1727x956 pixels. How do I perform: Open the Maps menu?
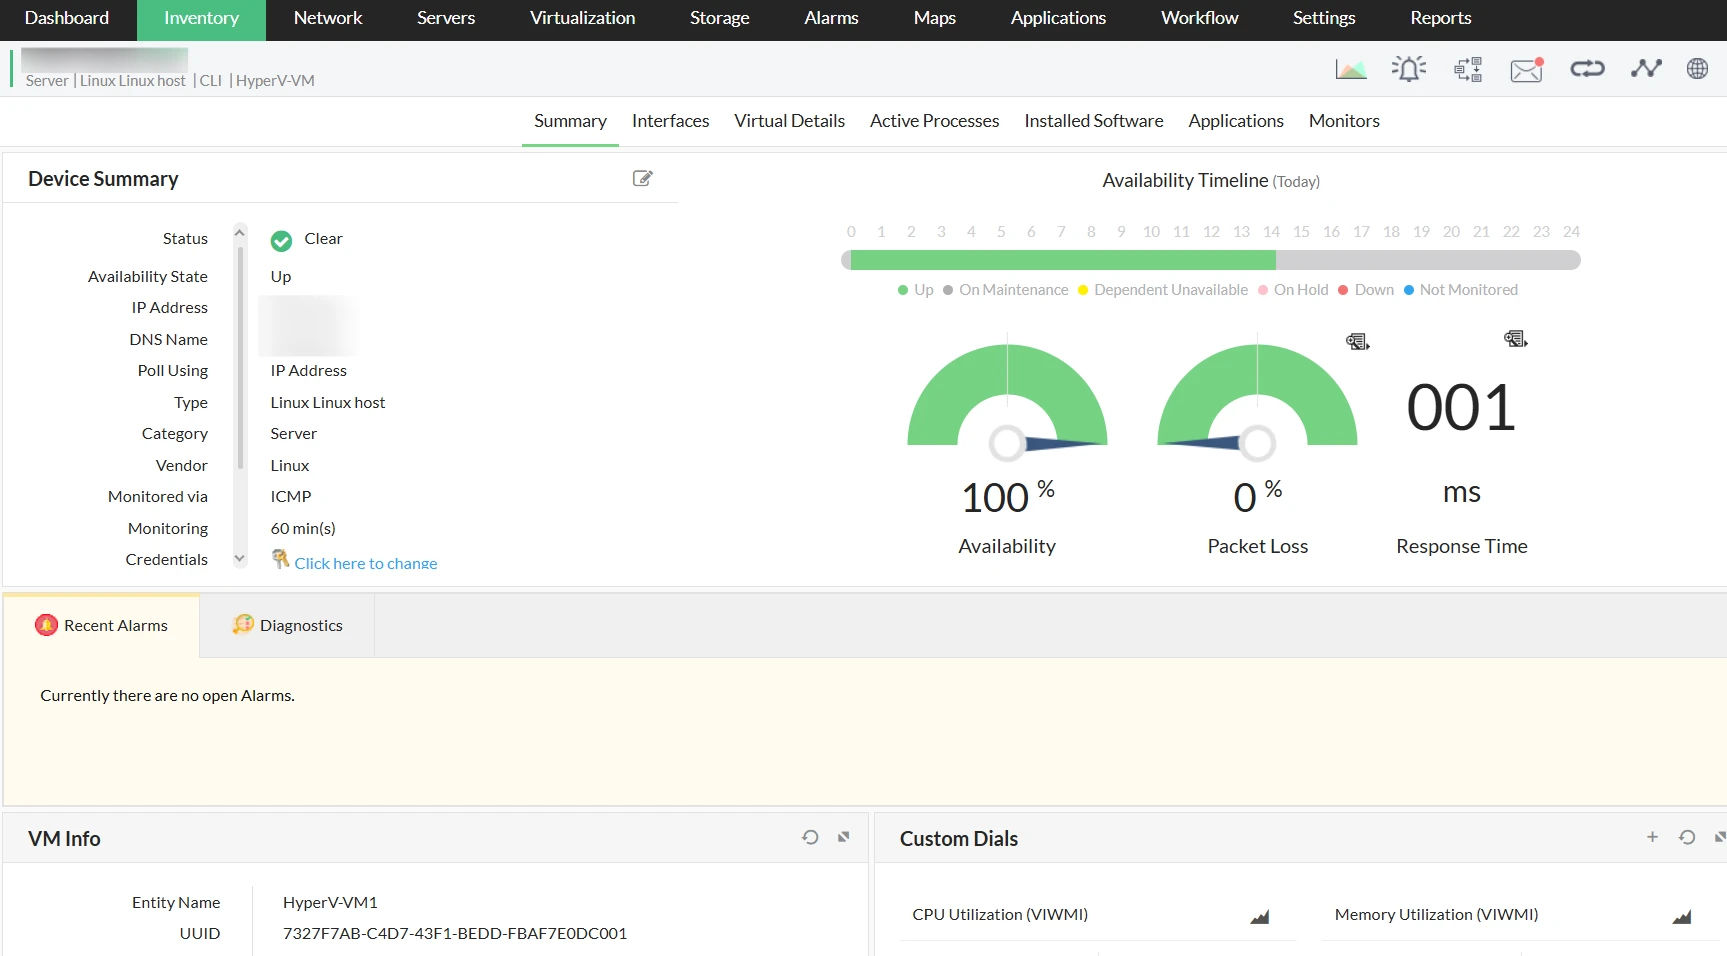pos(934,18)
